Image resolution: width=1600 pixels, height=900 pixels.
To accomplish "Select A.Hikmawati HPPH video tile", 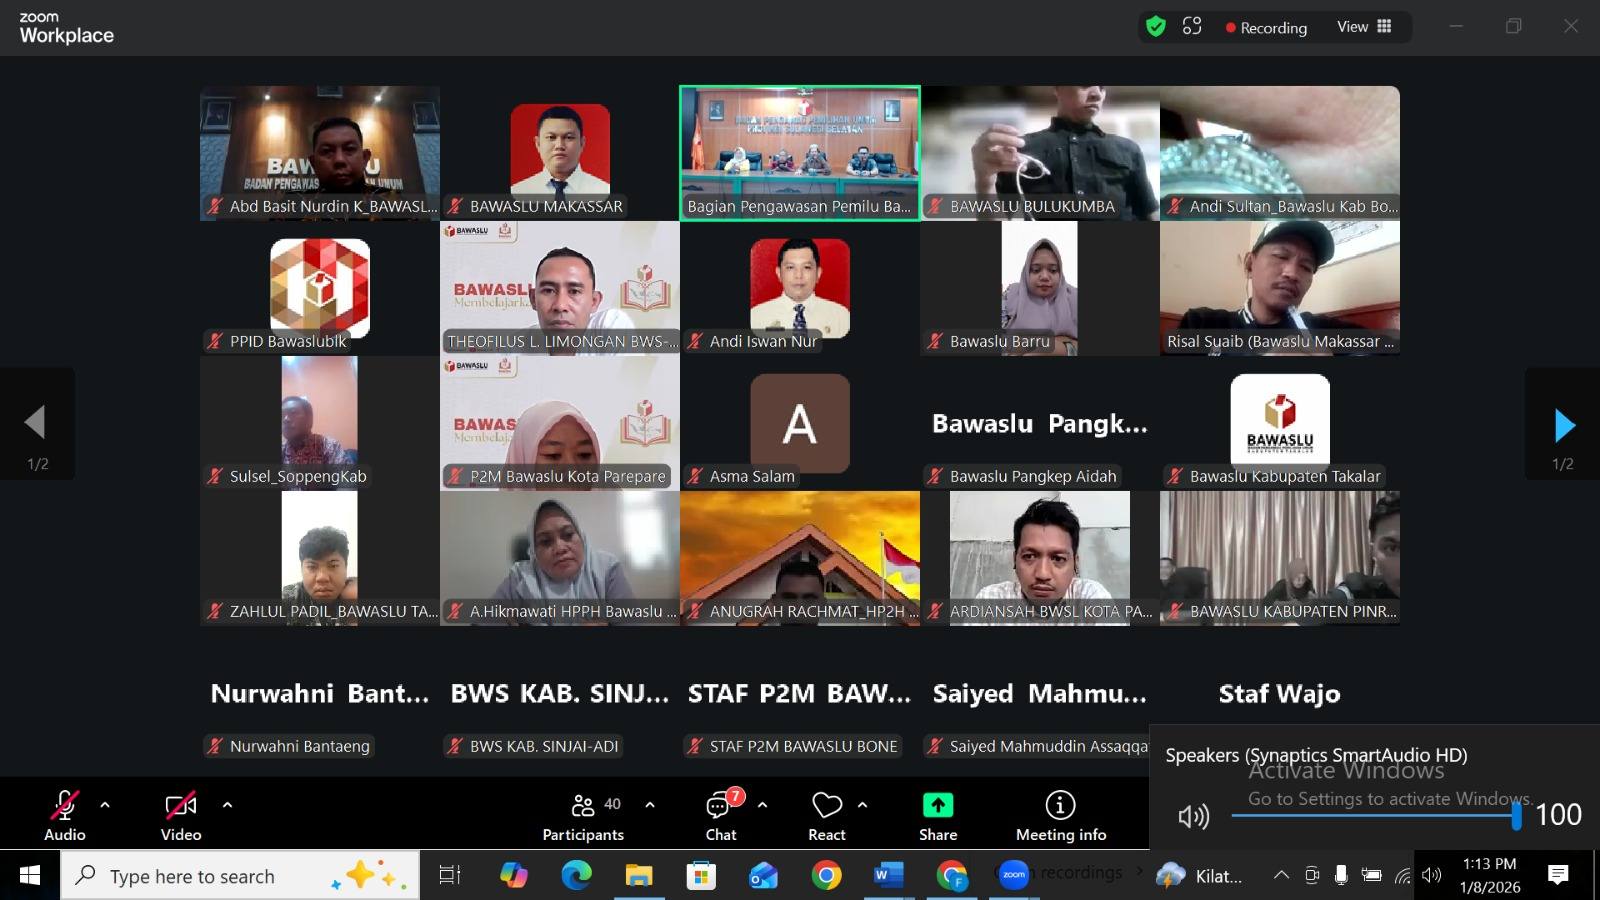I will pyautogui.click(x=560, y=558).
